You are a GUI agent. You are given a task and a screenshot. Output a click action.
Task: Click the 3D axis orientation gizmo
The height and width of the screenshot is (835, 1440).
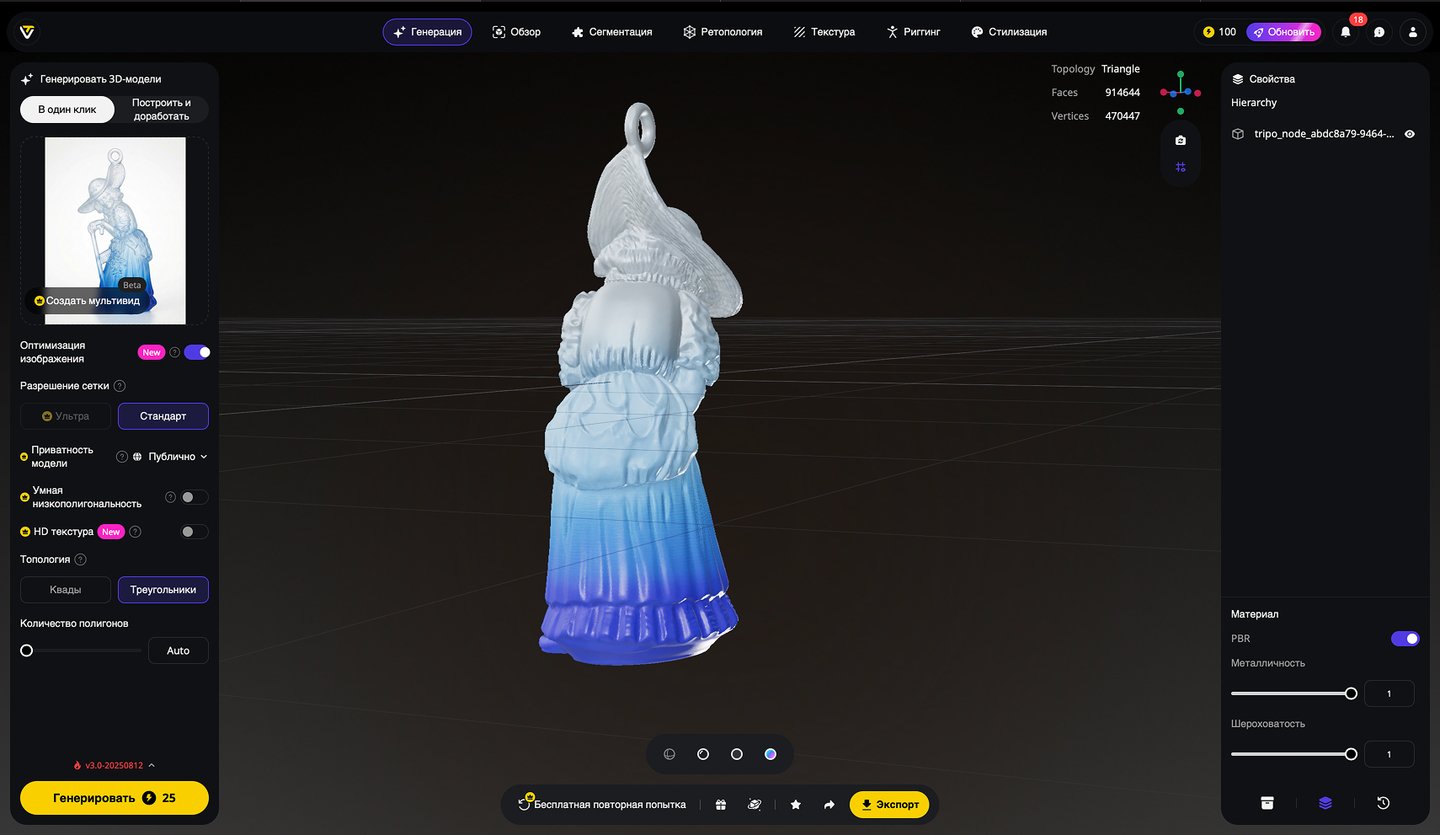(x=1181, y=92)
